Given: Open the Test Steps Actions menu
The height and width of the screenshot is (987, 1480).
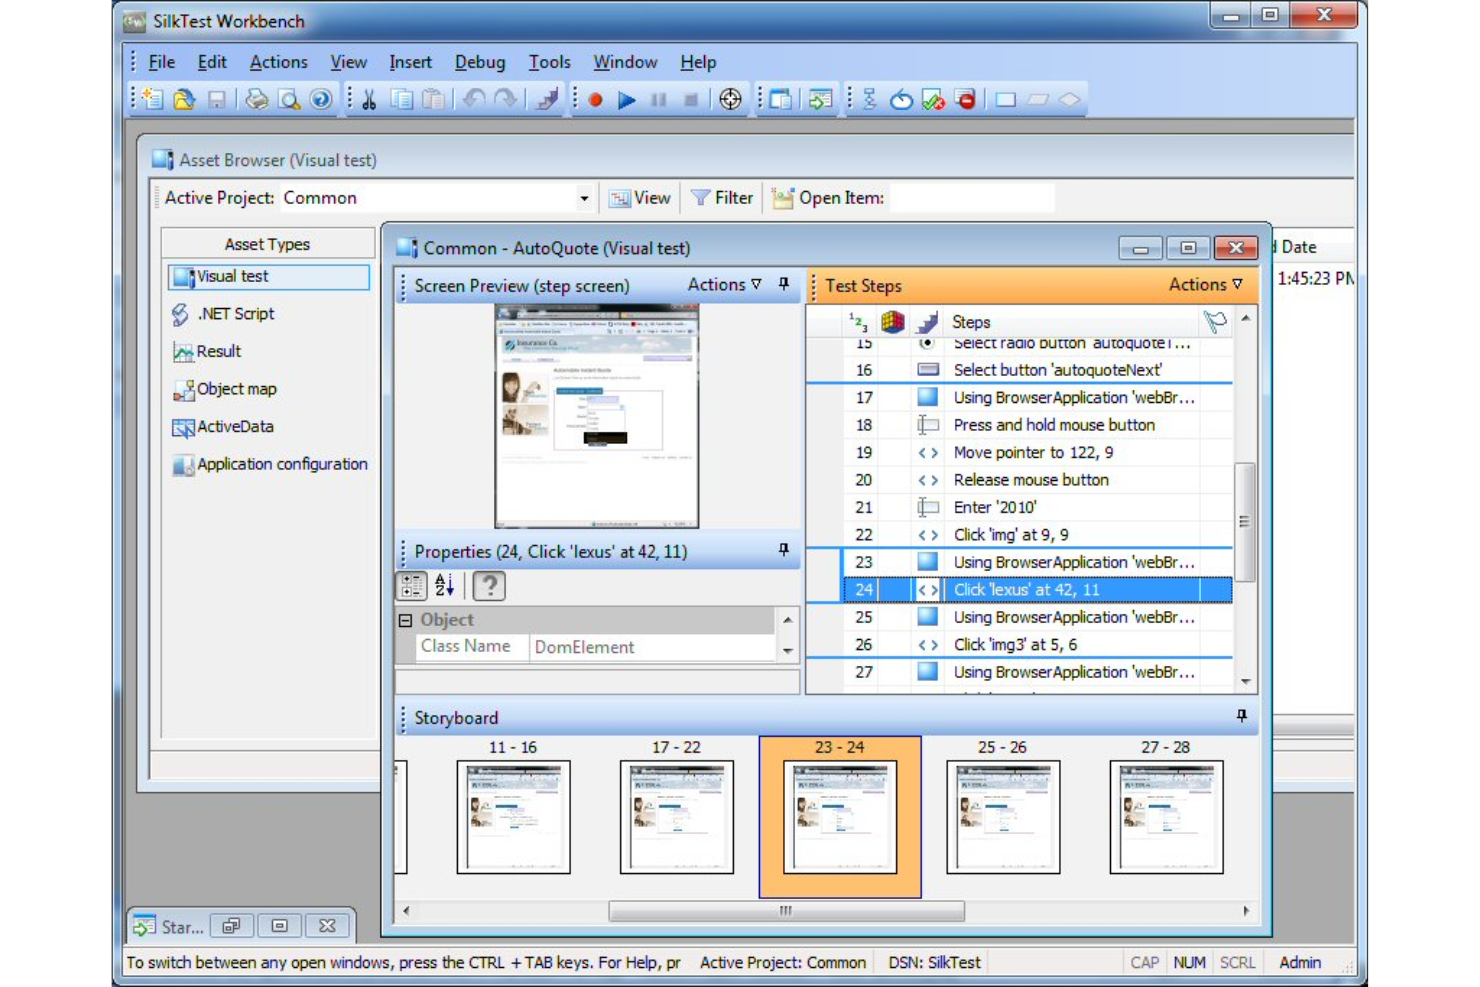Looking at the screenshot, I should pos(1206,285).
